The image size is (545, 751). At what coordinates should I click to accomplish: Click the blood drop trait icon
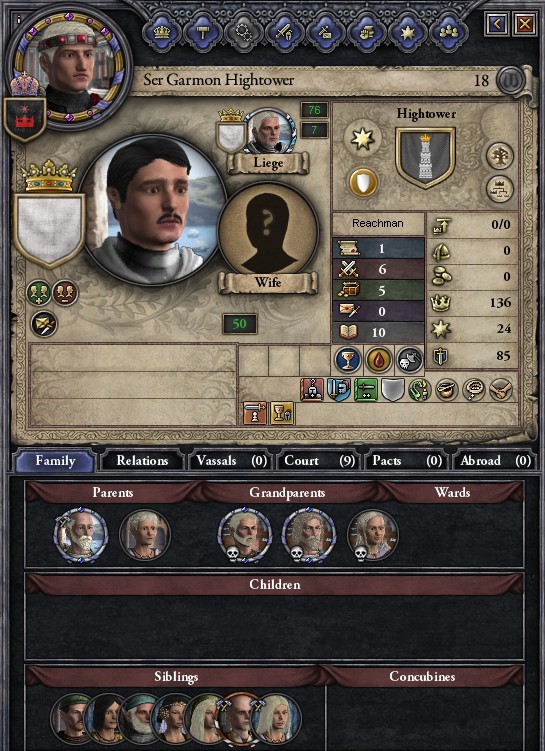pyautogui.click(x=379, y=360)
